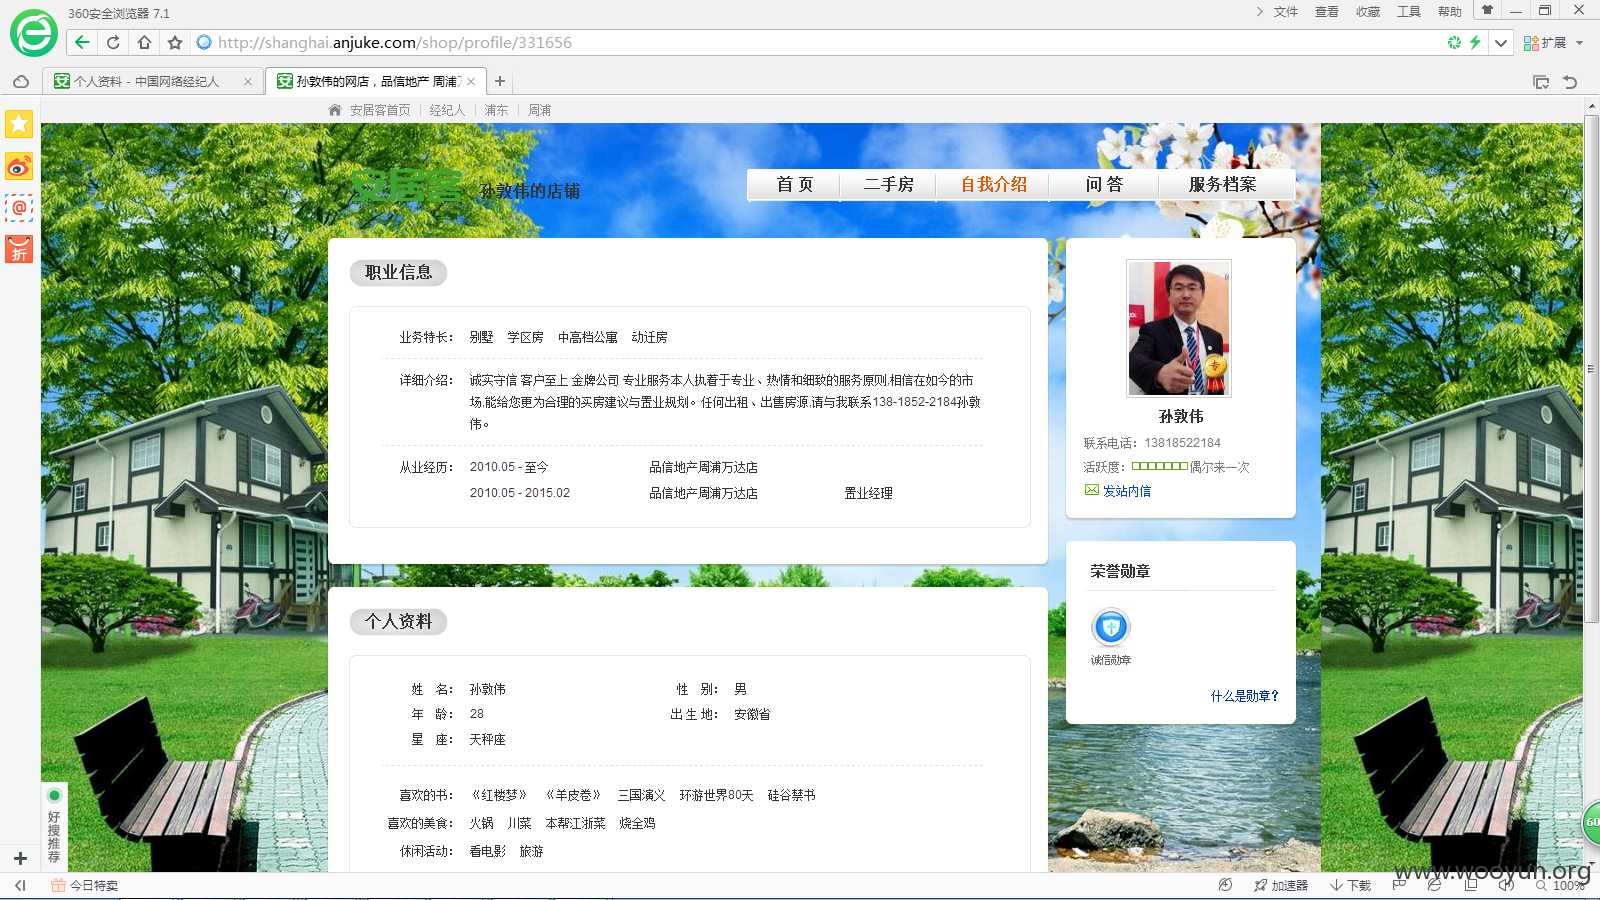The height and width of the screenshot is (900, 1600).
Task: Close the 孙敦伟的网店 browser tab
Action: tap(471, 81)
